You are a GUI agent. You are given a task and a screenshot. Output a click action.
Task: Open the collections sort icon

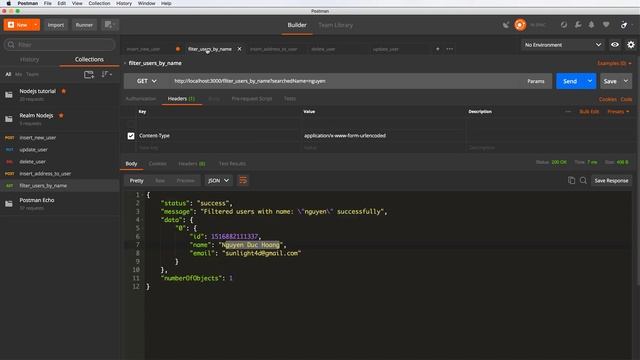coord(106,74)
